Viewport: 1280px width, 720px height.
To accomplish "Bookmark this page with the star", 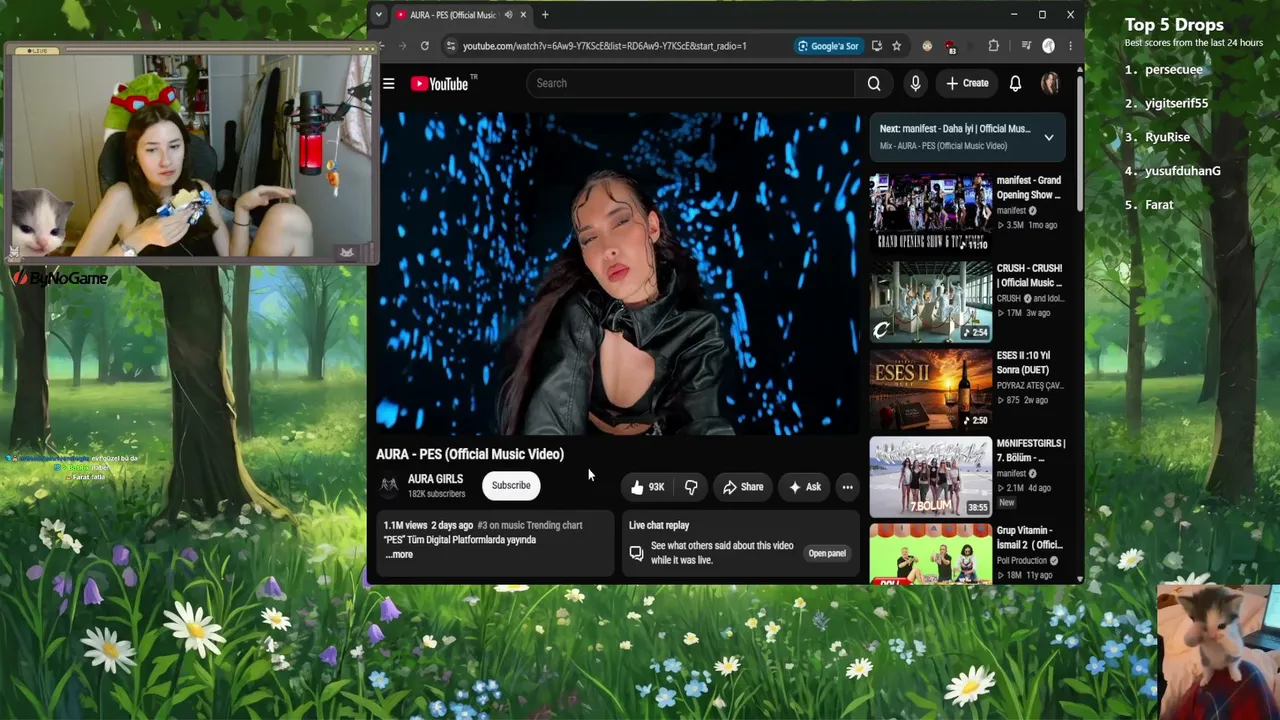I will [897, 46].
